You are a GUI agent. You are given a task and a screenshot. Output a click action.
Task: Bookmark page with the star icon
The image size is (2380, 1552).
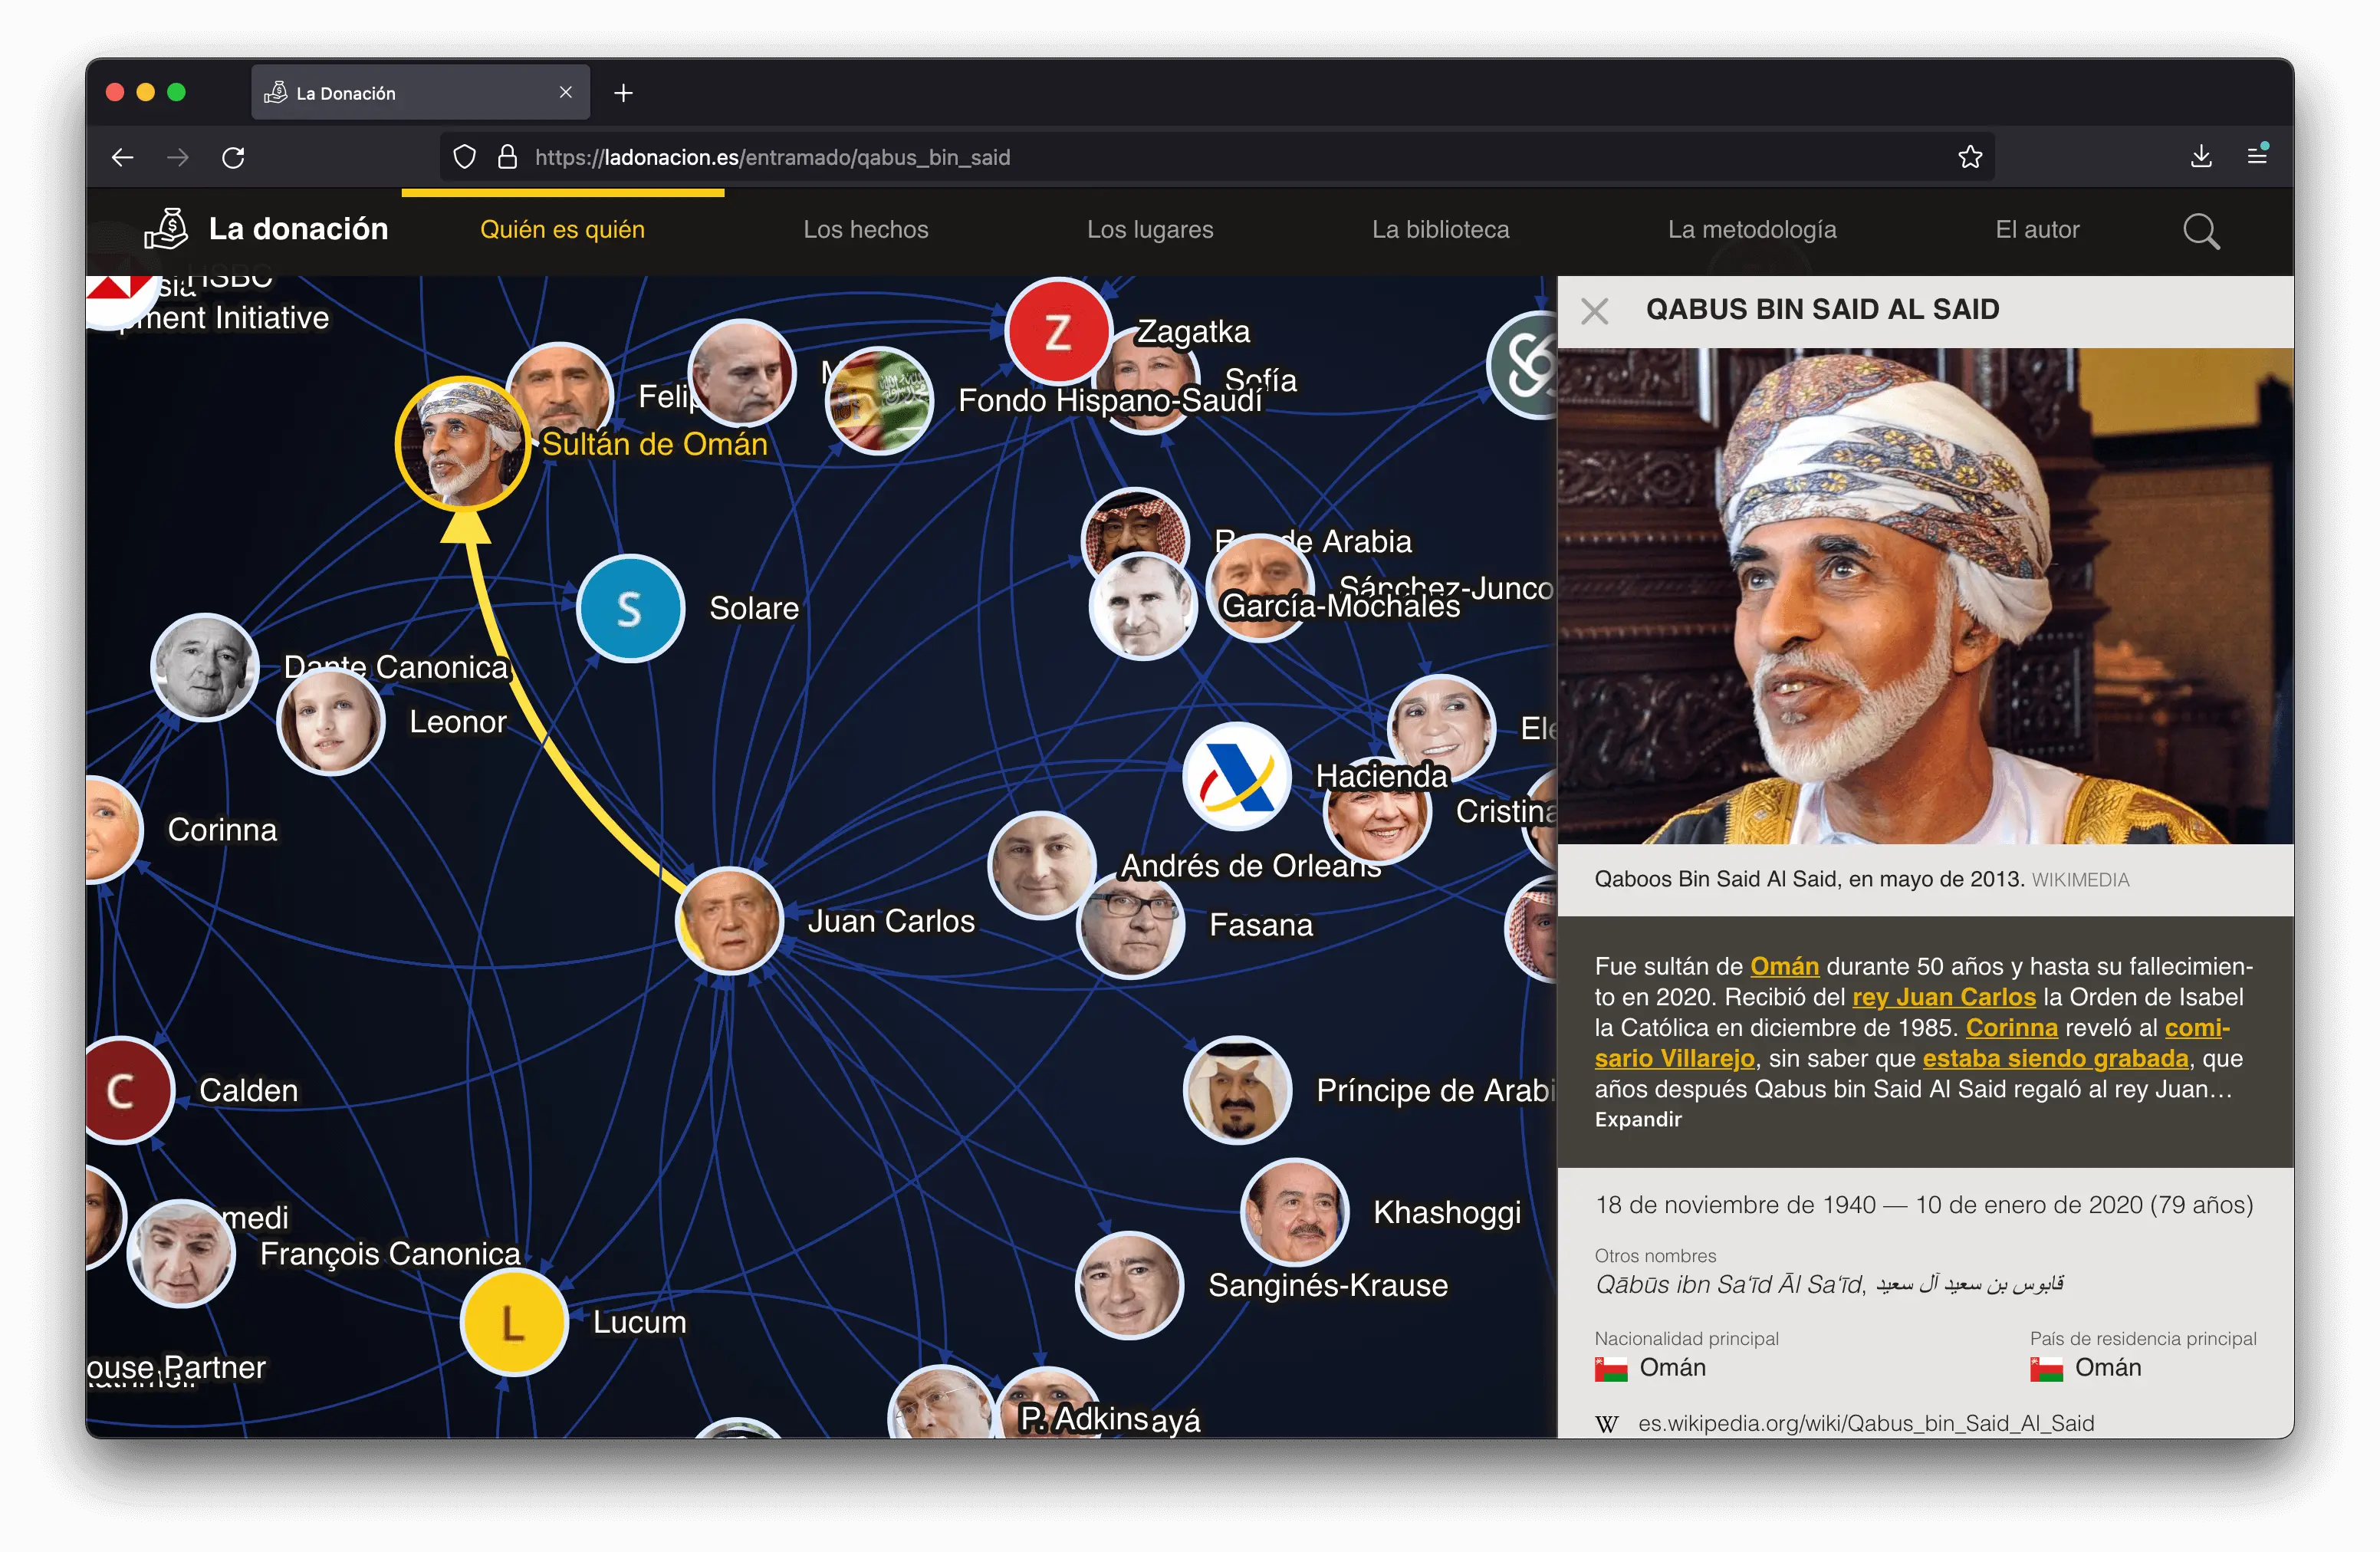pos(1969,157)
